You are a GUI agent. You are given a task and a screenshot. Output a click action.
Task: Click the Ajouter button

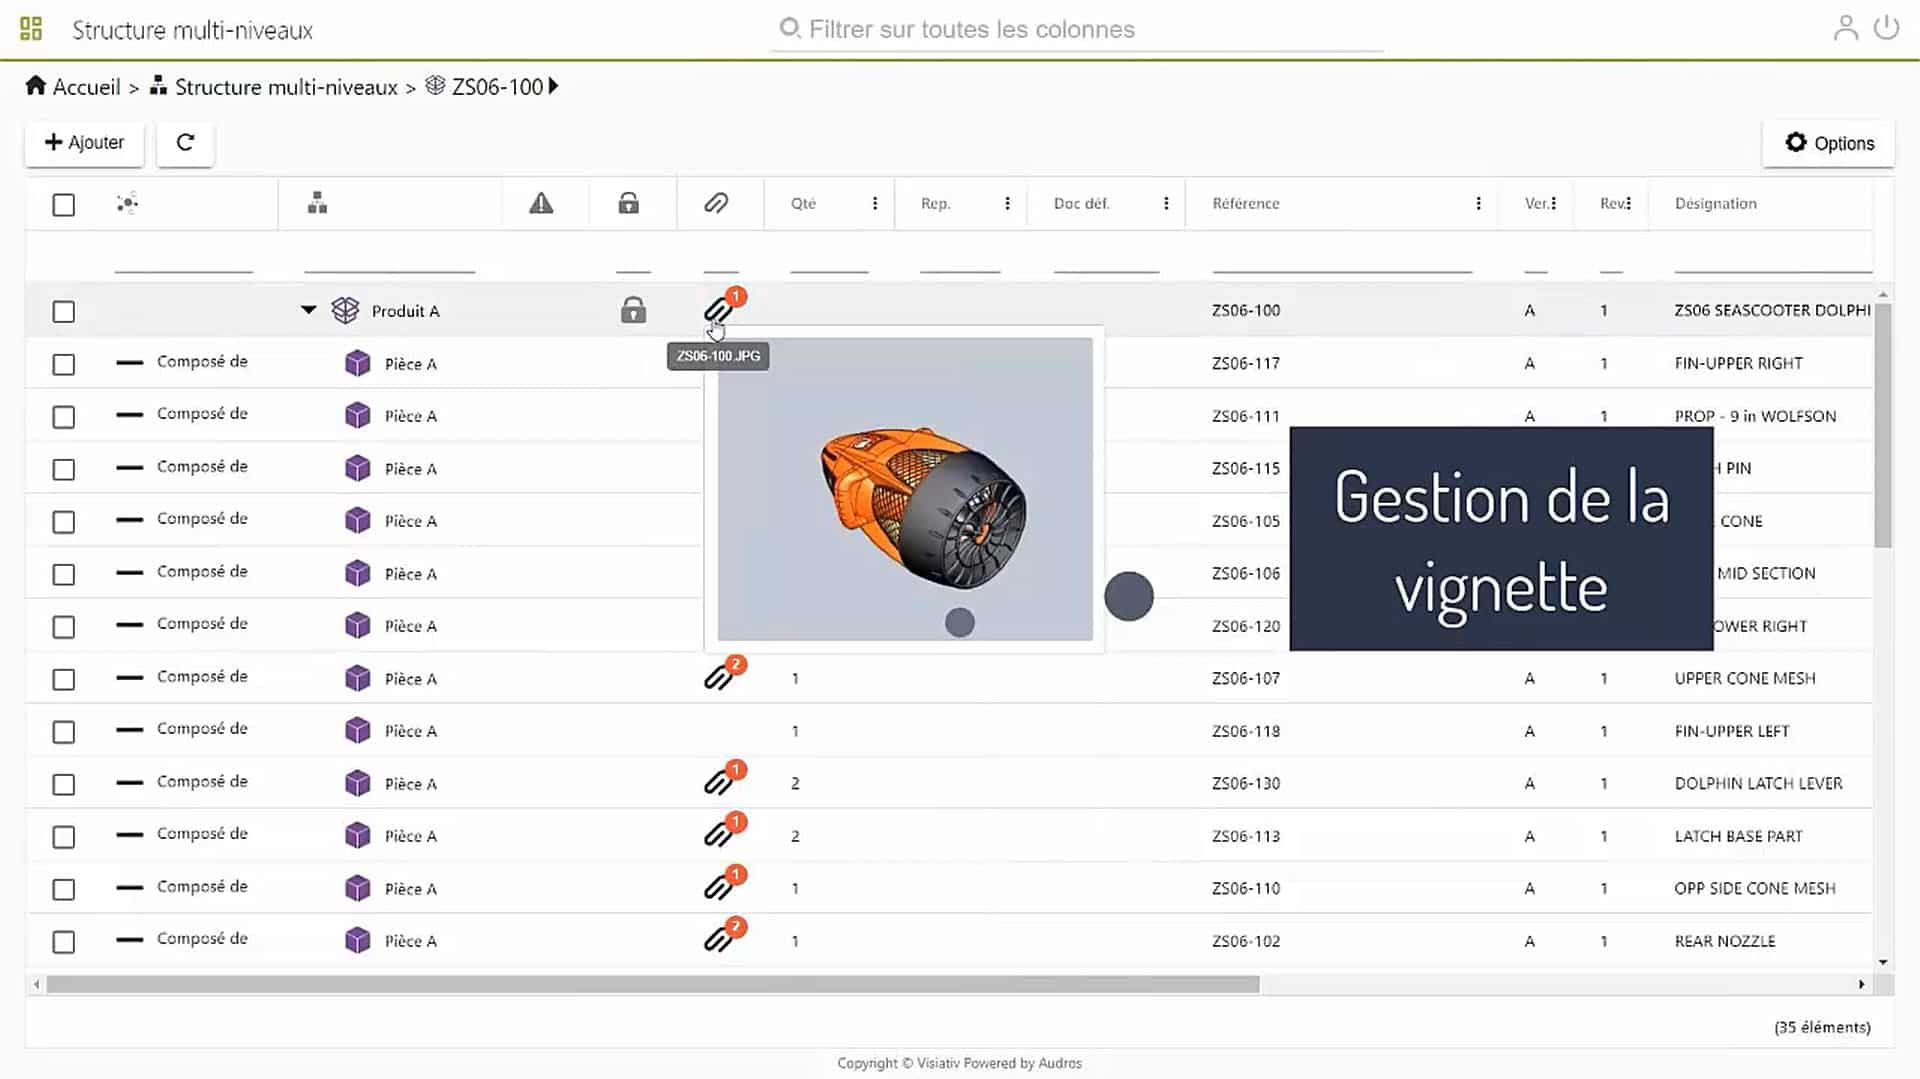coord(84,142)
